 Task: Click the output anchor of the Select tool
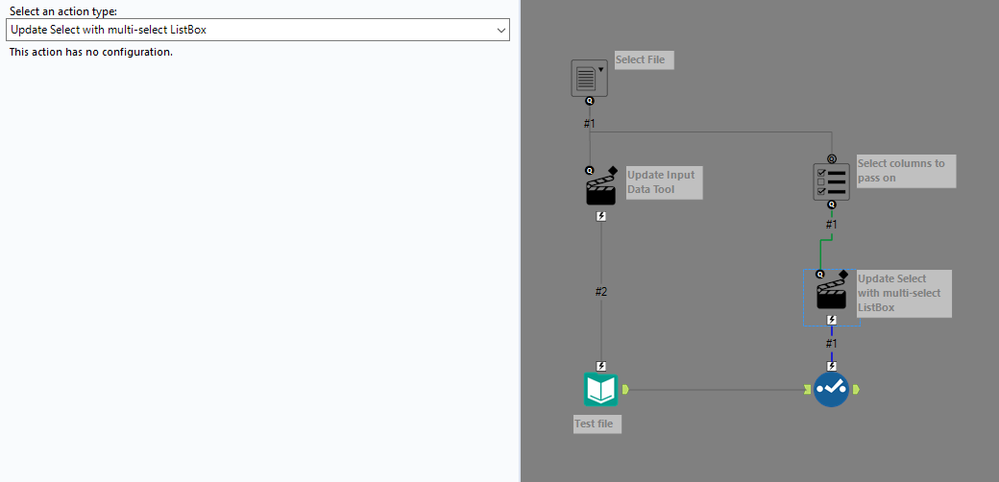pos(856,389)
